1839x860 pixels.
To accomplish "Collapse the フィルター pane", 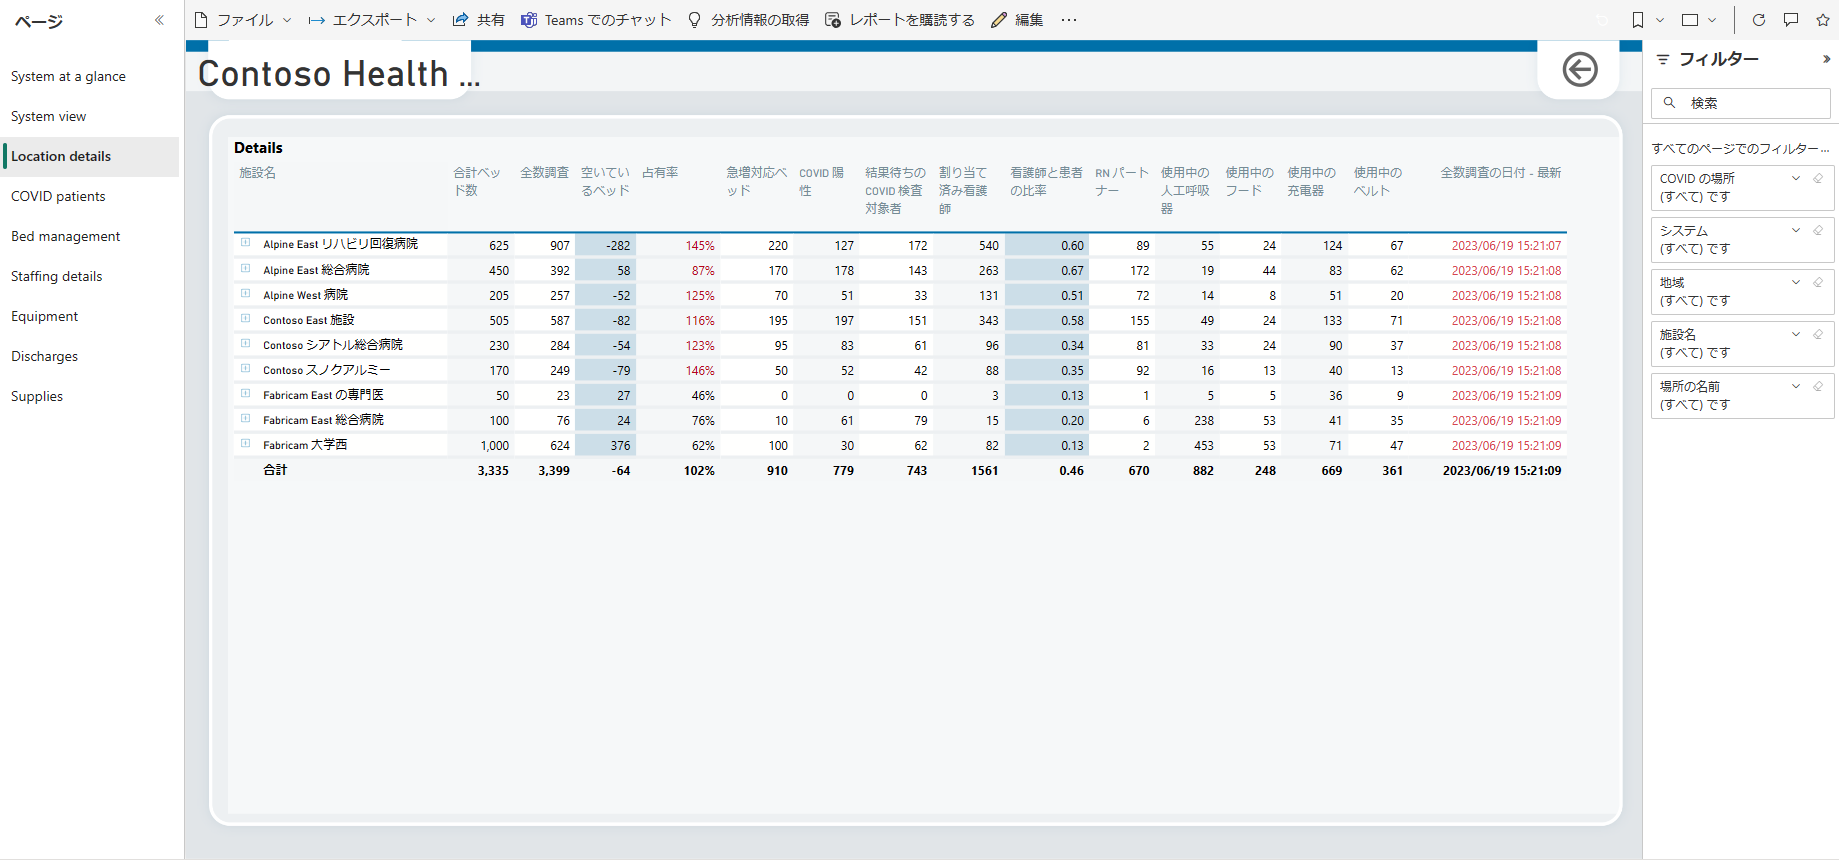I will 1826,59.
